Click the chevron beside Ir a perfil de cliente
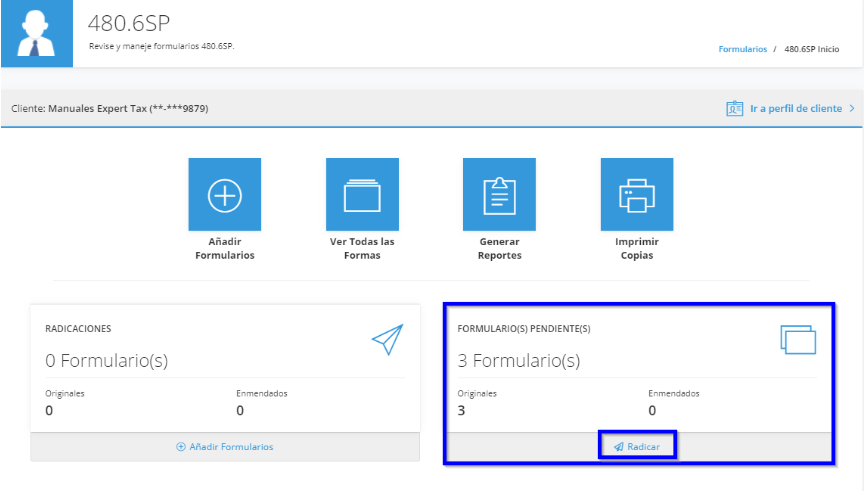 [852, 108]
